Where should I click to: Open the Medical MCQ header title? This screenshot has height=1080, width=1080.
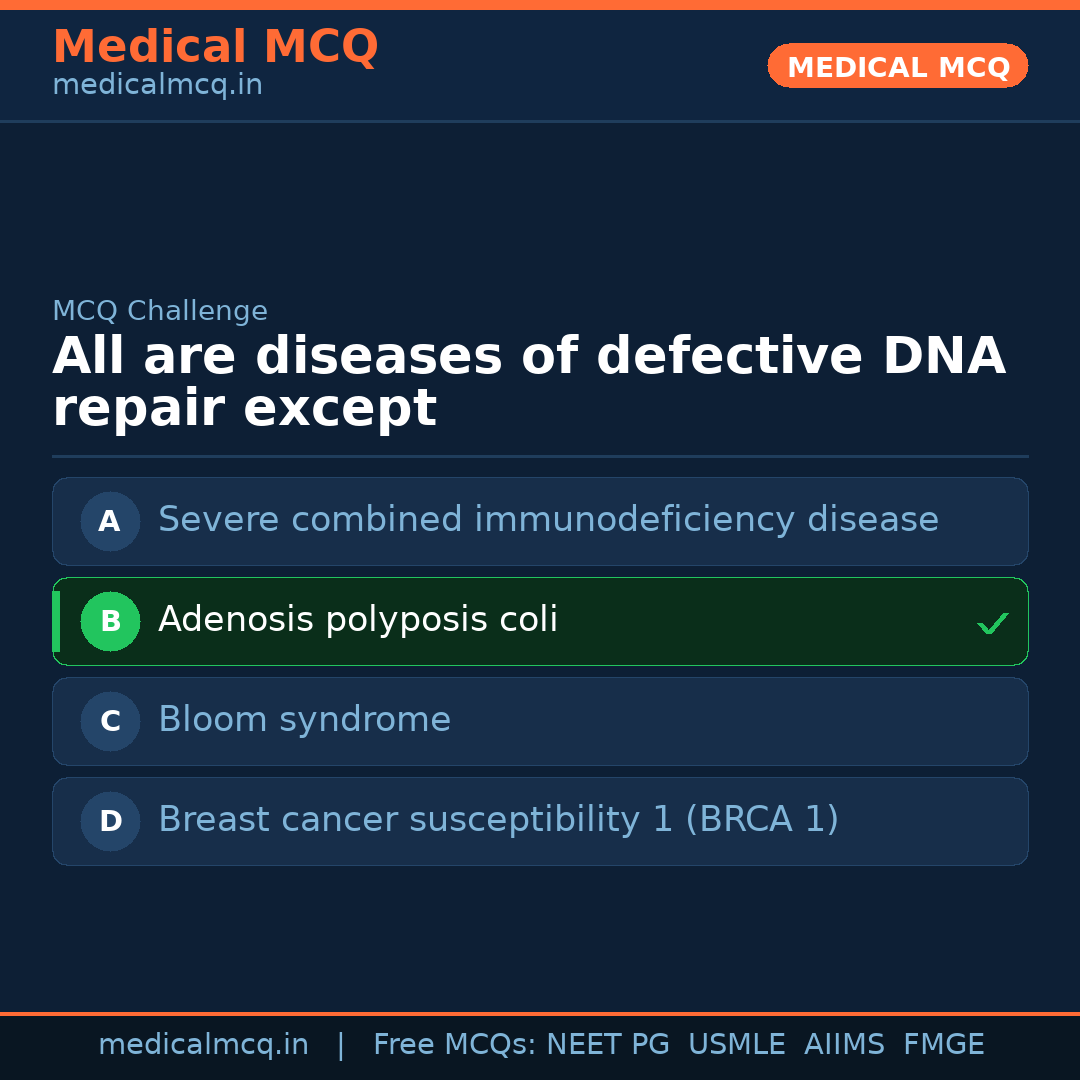coord(215,47)
